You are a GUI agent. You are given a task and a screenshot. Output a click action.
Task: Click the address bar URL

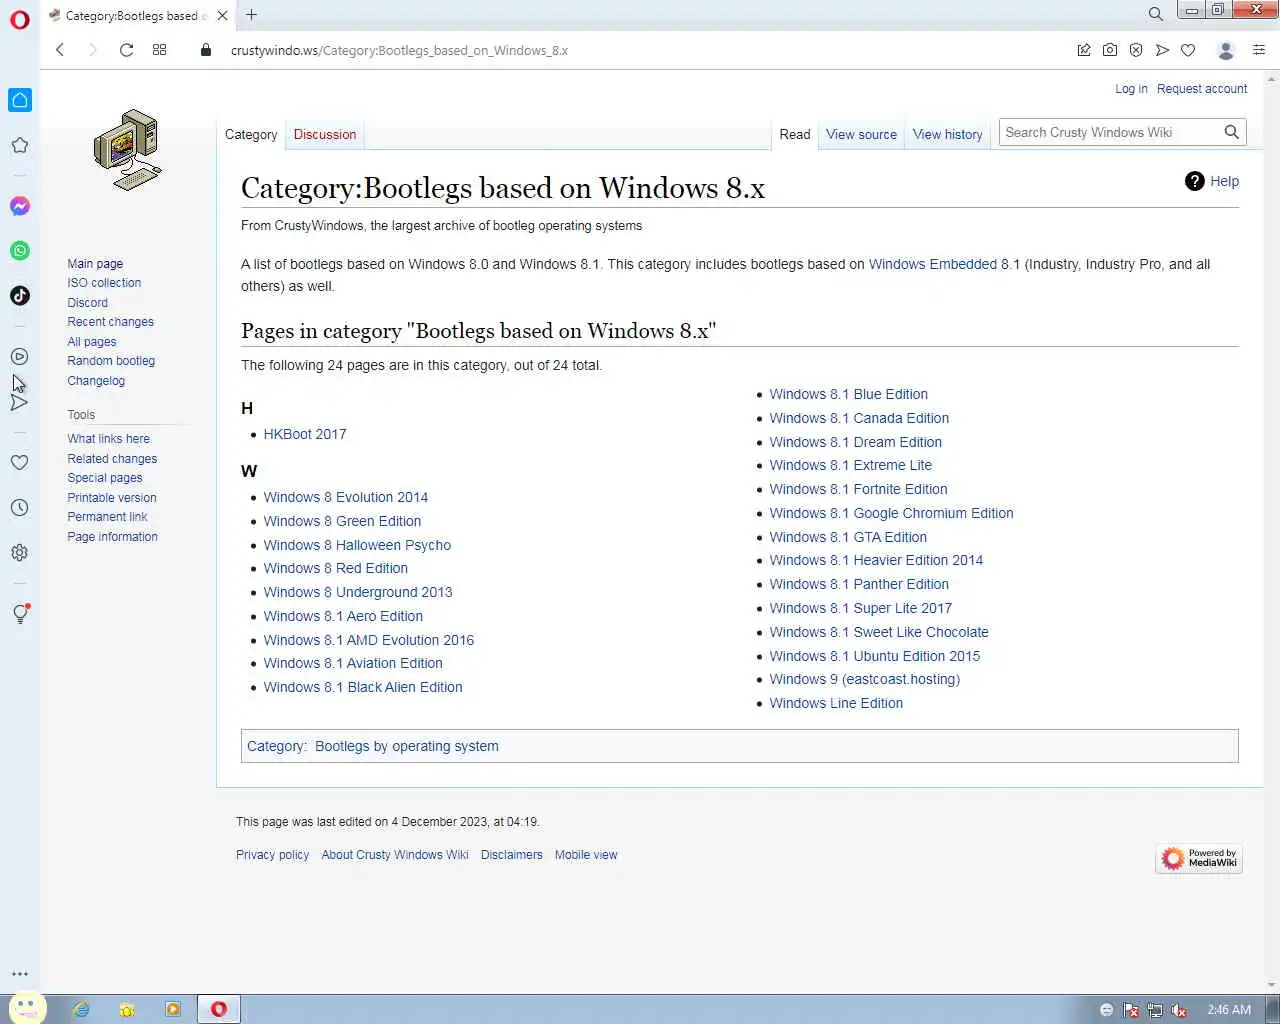point(399,50)
